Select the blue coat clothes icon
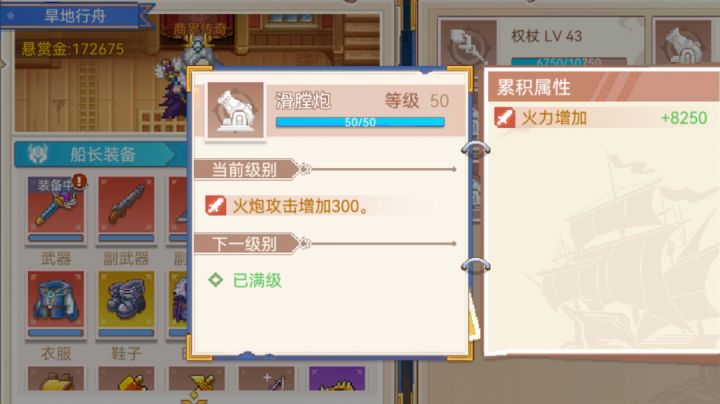The height and width of the screenshot is (404, 720). coord(56,299)
